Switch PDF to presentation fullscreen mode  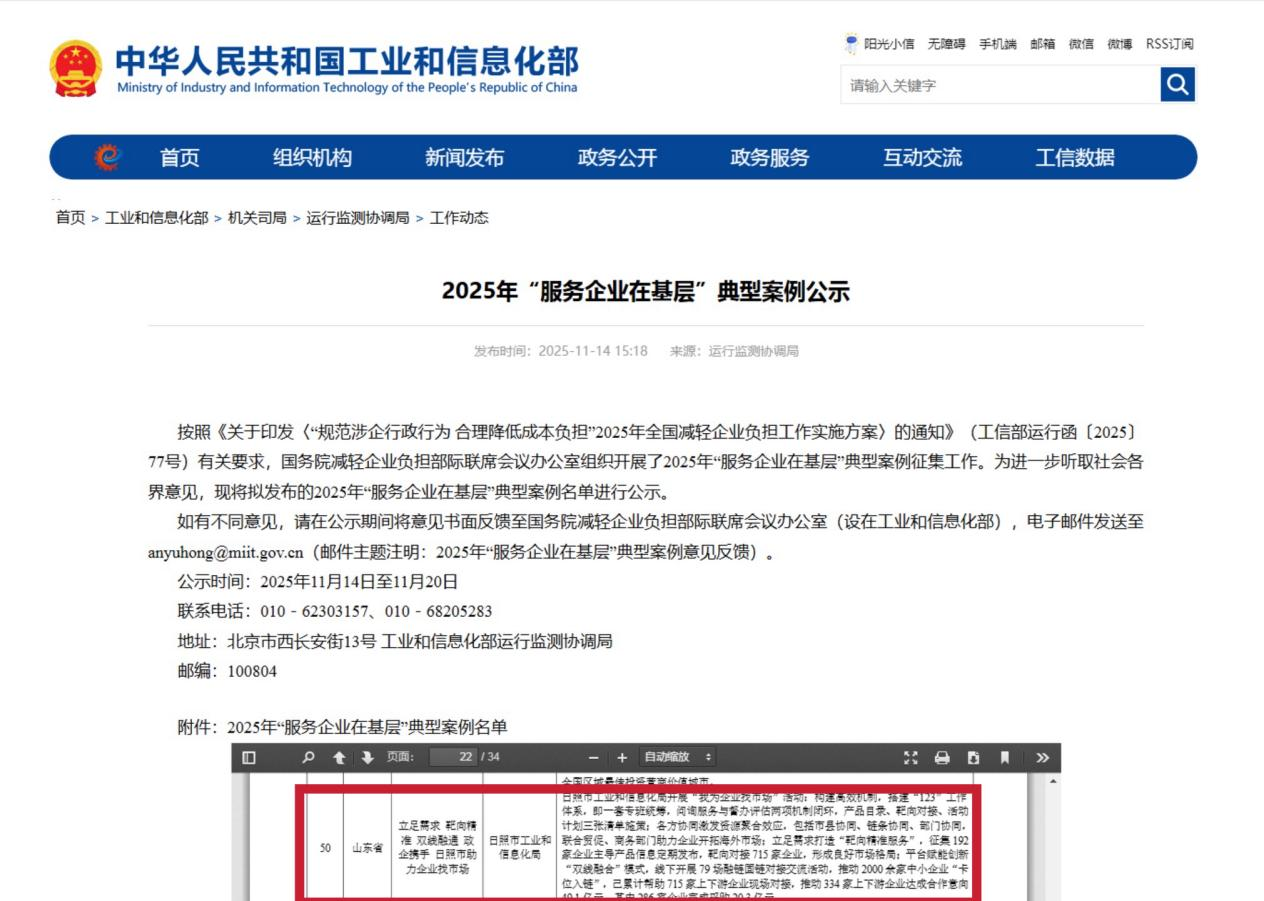pos(910,758)
